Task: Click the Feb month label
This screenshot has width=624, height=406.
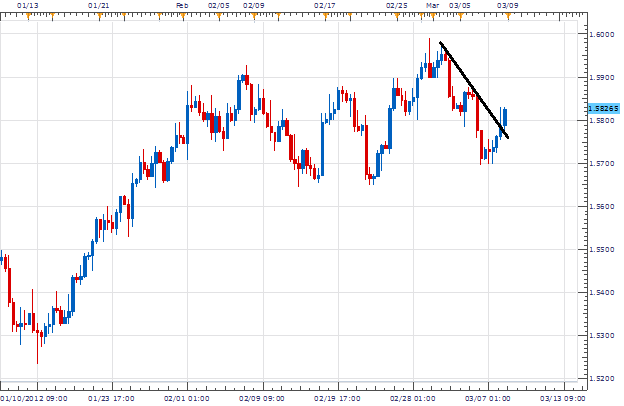Action: (x=182, y=6)
